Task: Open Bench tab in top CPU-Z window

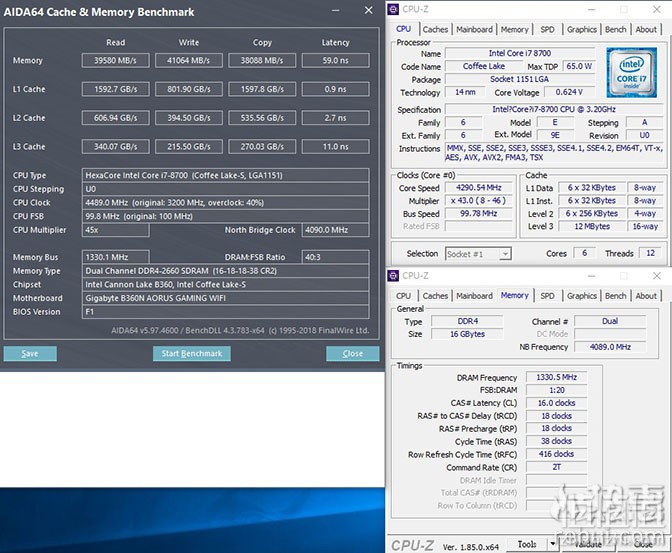Action: (615, 30)
